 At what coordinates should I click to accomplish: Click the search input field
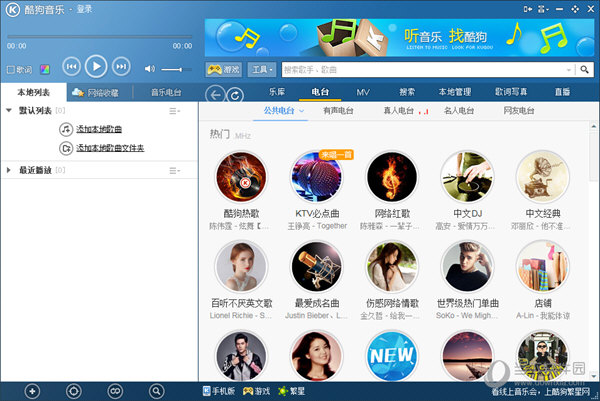[423, 70]
